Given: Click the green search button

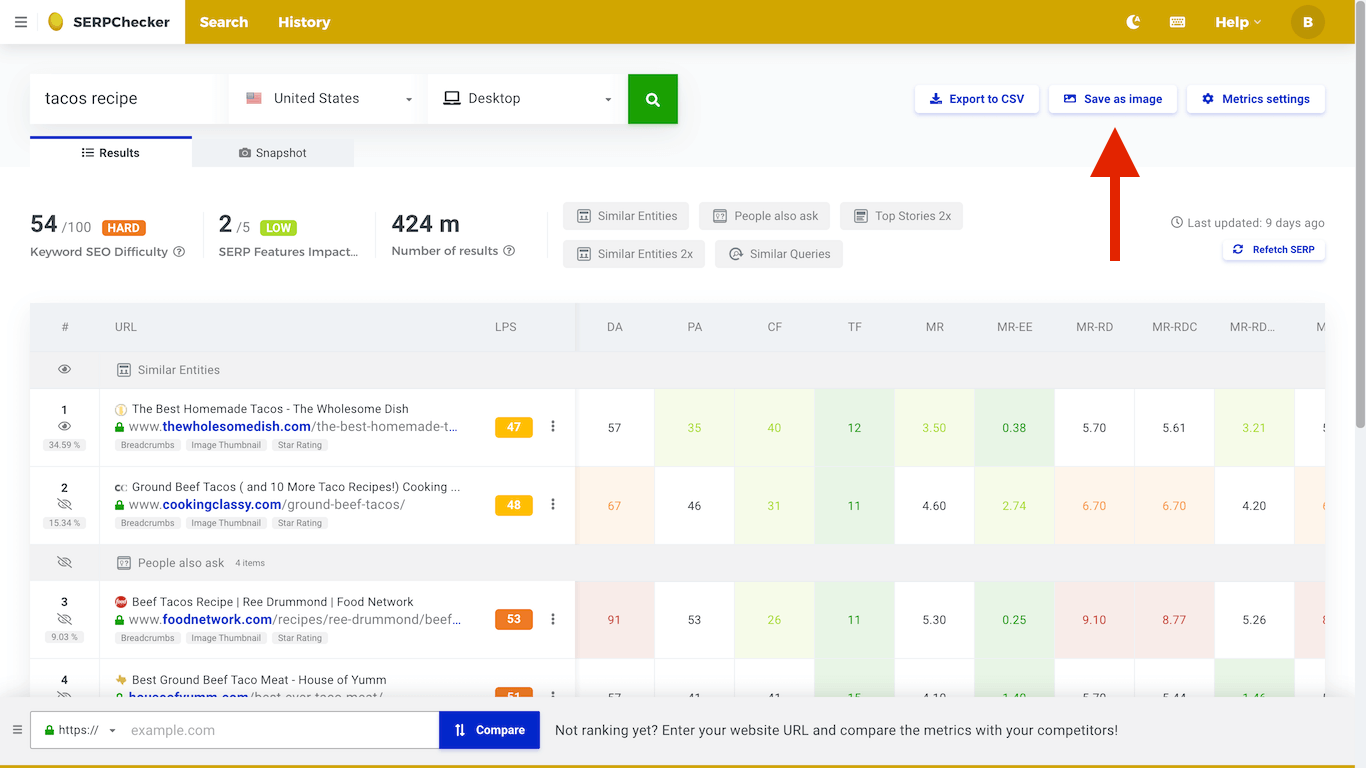Looking at the screenshot, I should 653,99.
